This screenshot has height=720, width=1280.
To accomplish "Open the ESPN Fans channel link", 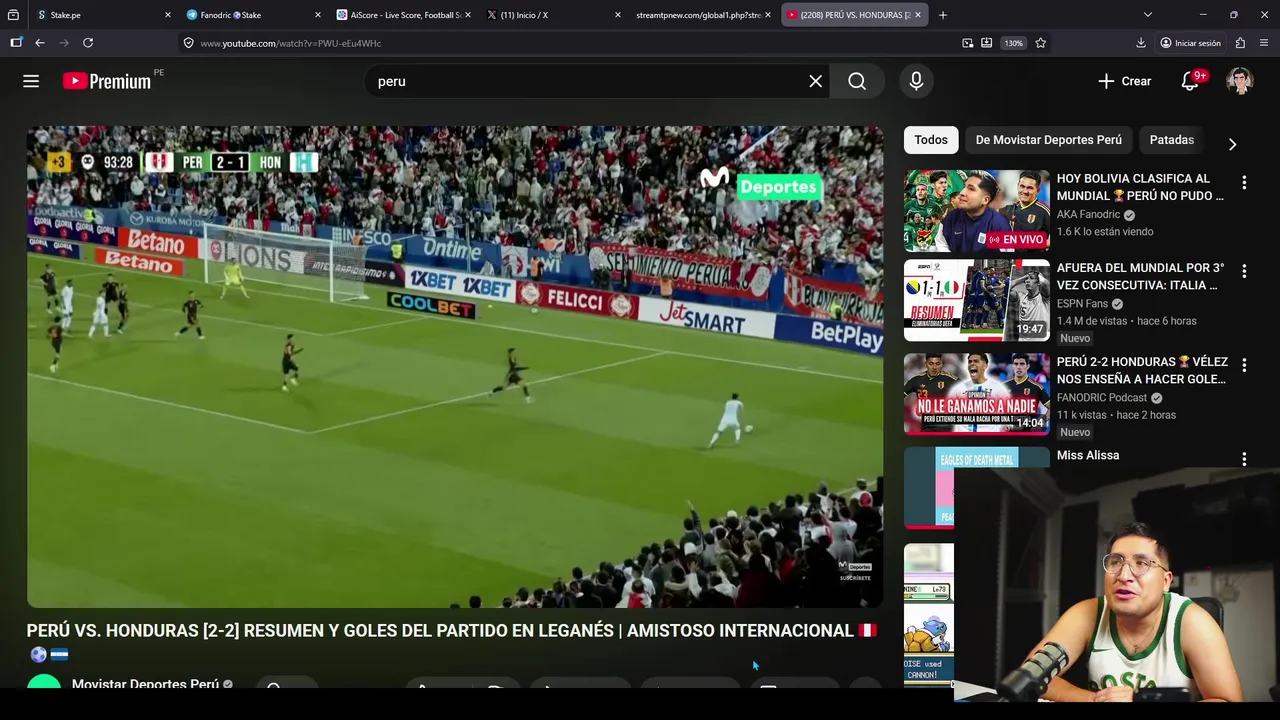I will pos(1083,304).
